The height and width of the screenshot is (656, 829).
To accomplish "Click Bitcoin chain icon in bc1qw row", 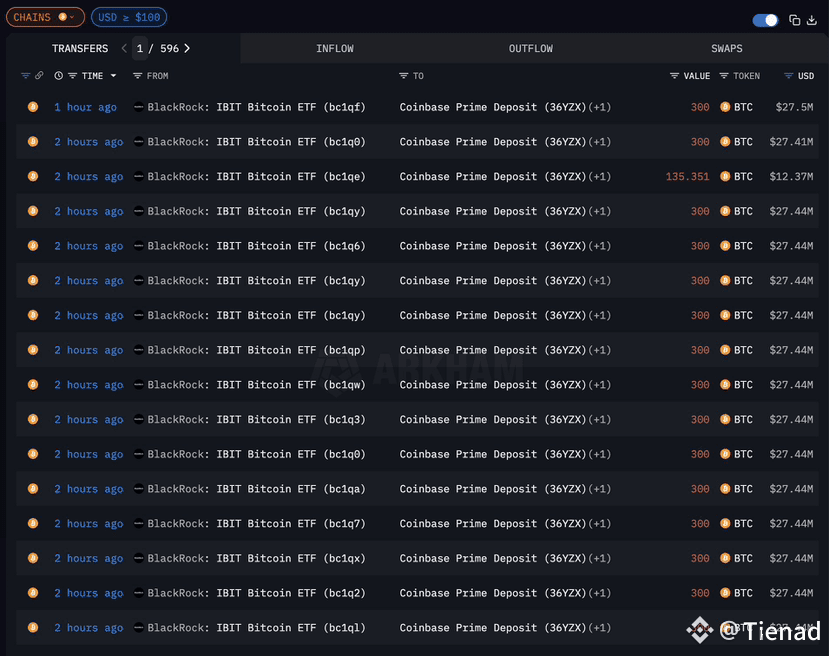I will pyautogui.click(x=33, y=384).
